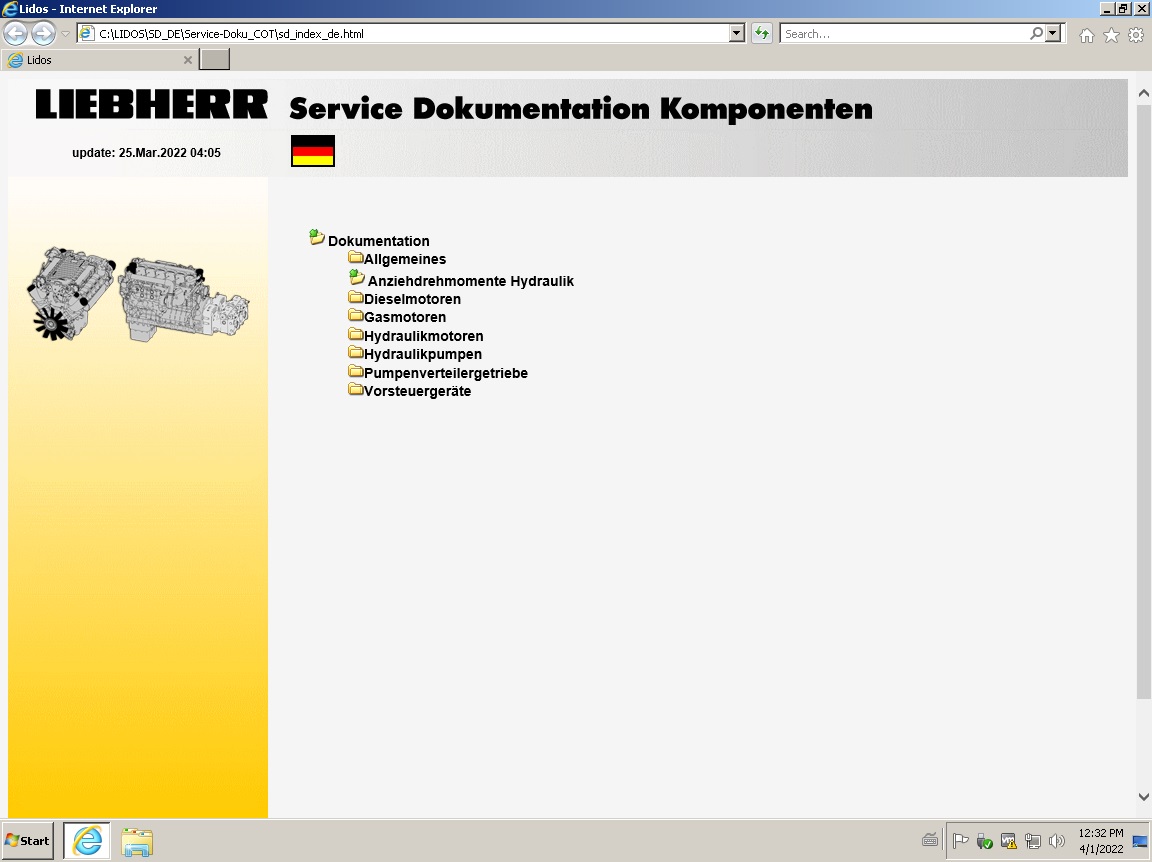Click the safely remove hardware tray icon

pyautogui.click(x=984, y=841)
